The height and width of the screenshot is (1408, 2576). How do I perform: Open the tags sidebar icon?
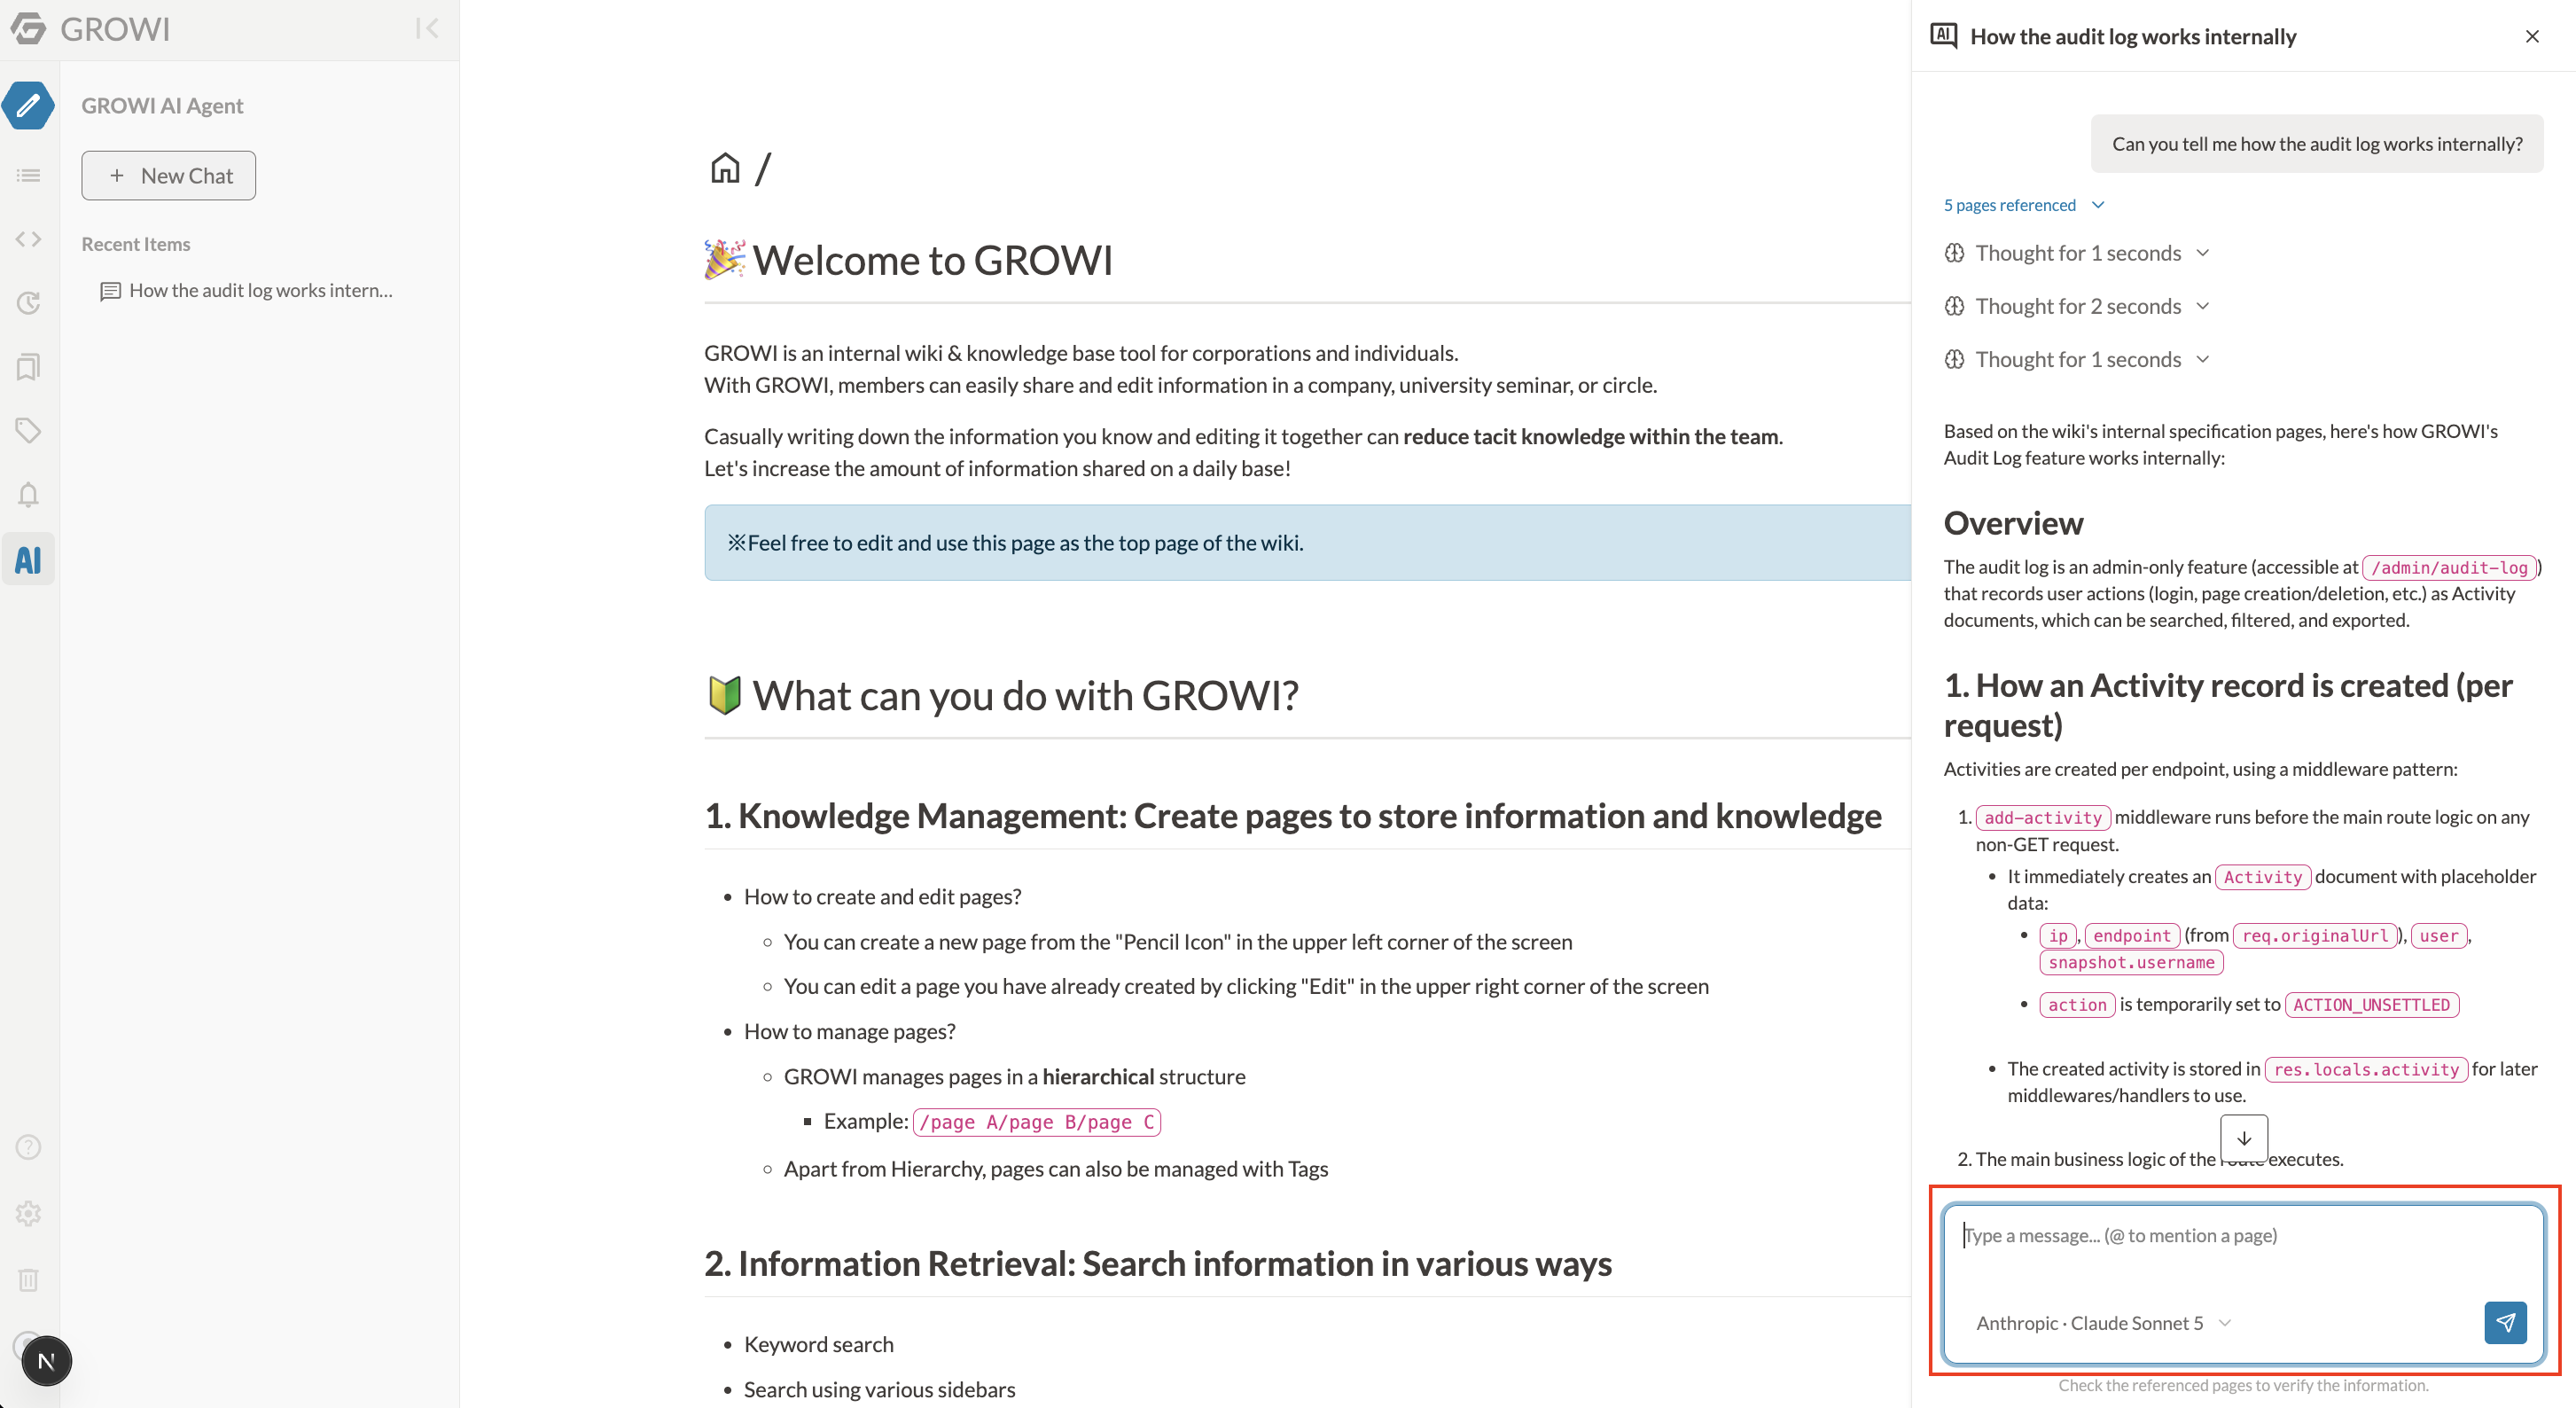pos(28,431)
